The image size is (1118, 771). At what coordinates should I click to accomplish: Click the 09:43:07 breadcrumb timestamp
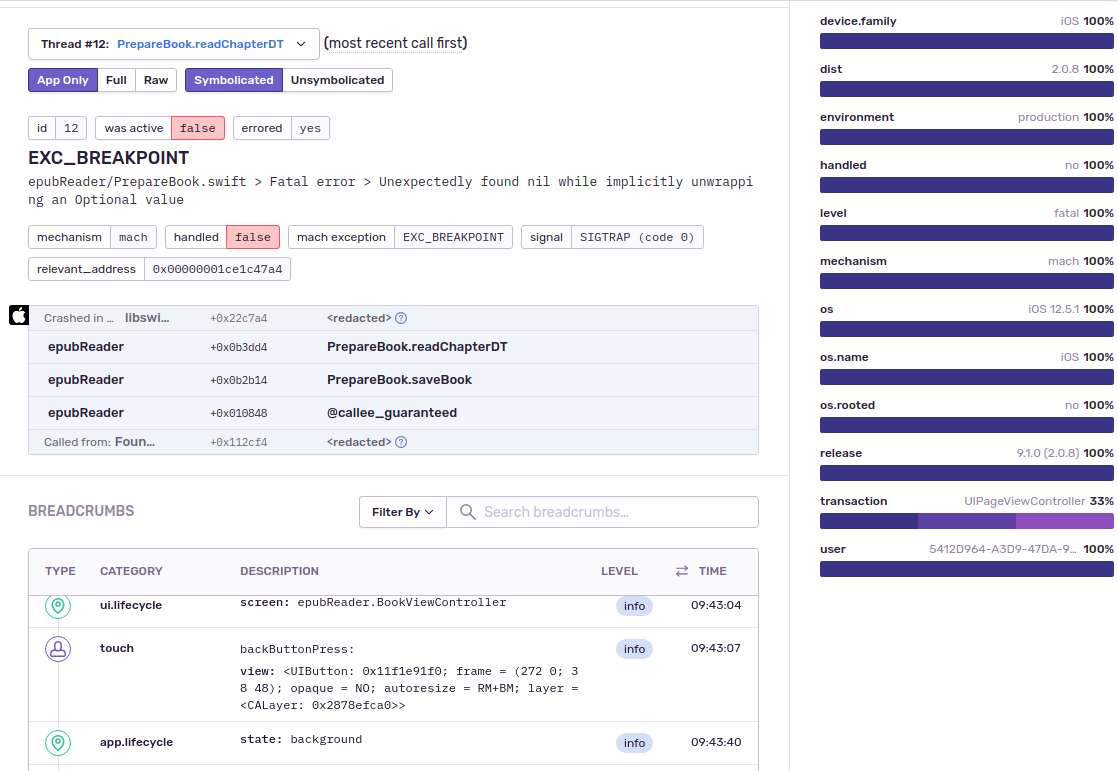[716, 648]
